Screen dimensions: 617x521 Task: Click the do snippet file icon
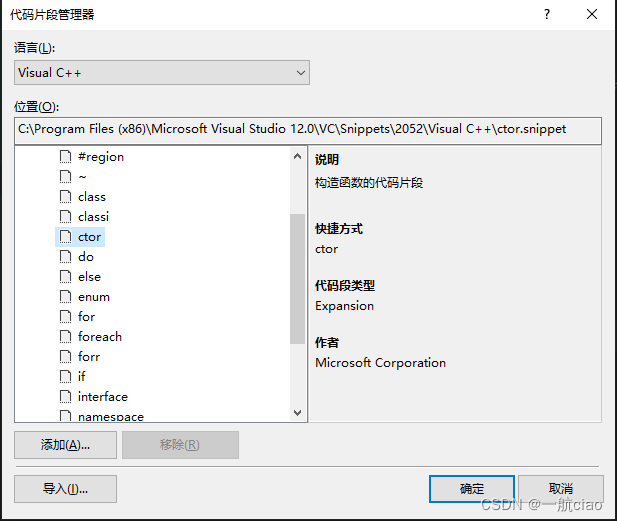65,257
